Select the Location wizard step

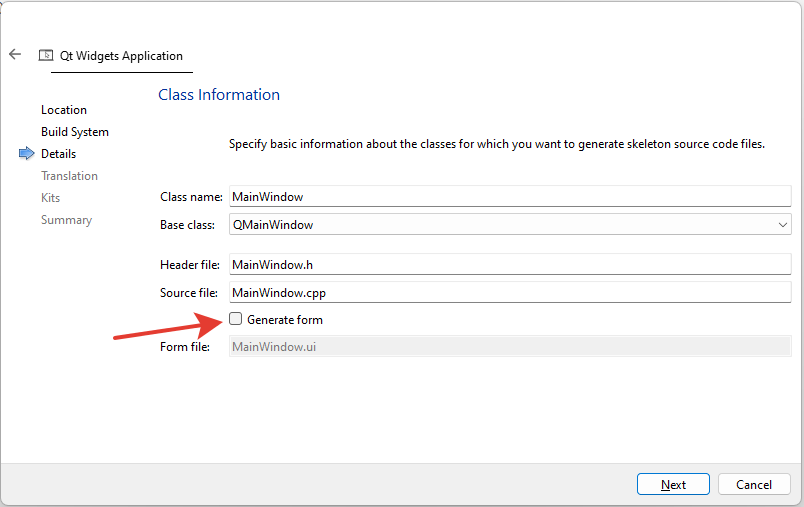tap(64, 110)
